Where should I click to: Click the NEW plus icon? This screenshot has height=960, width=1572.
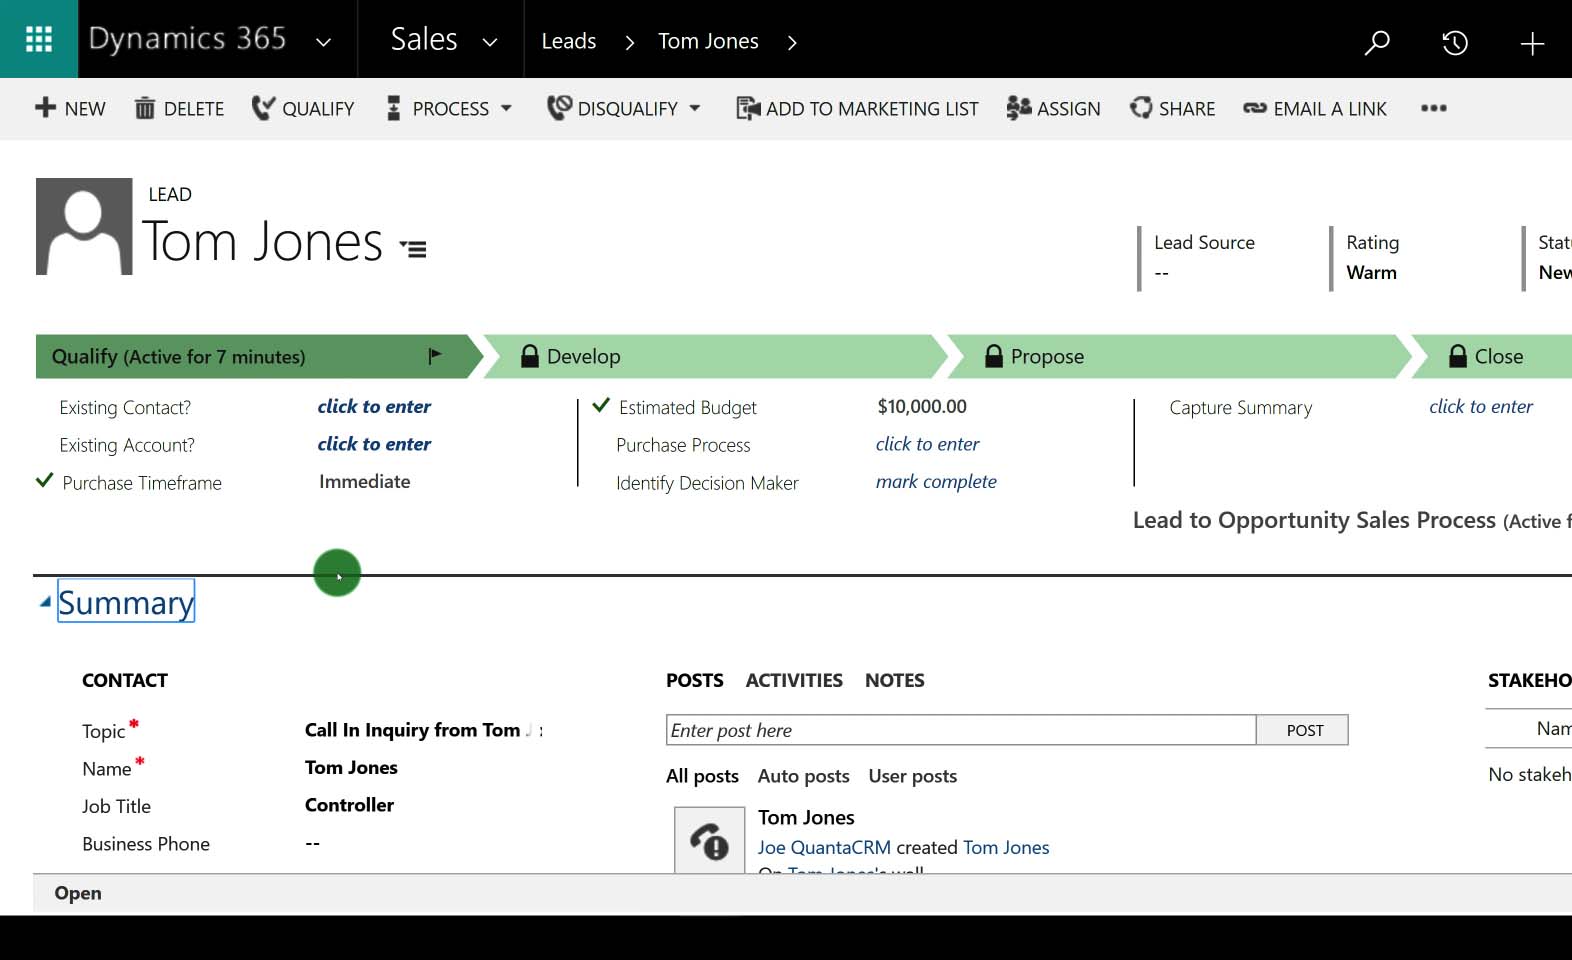[x=45, y=107]
